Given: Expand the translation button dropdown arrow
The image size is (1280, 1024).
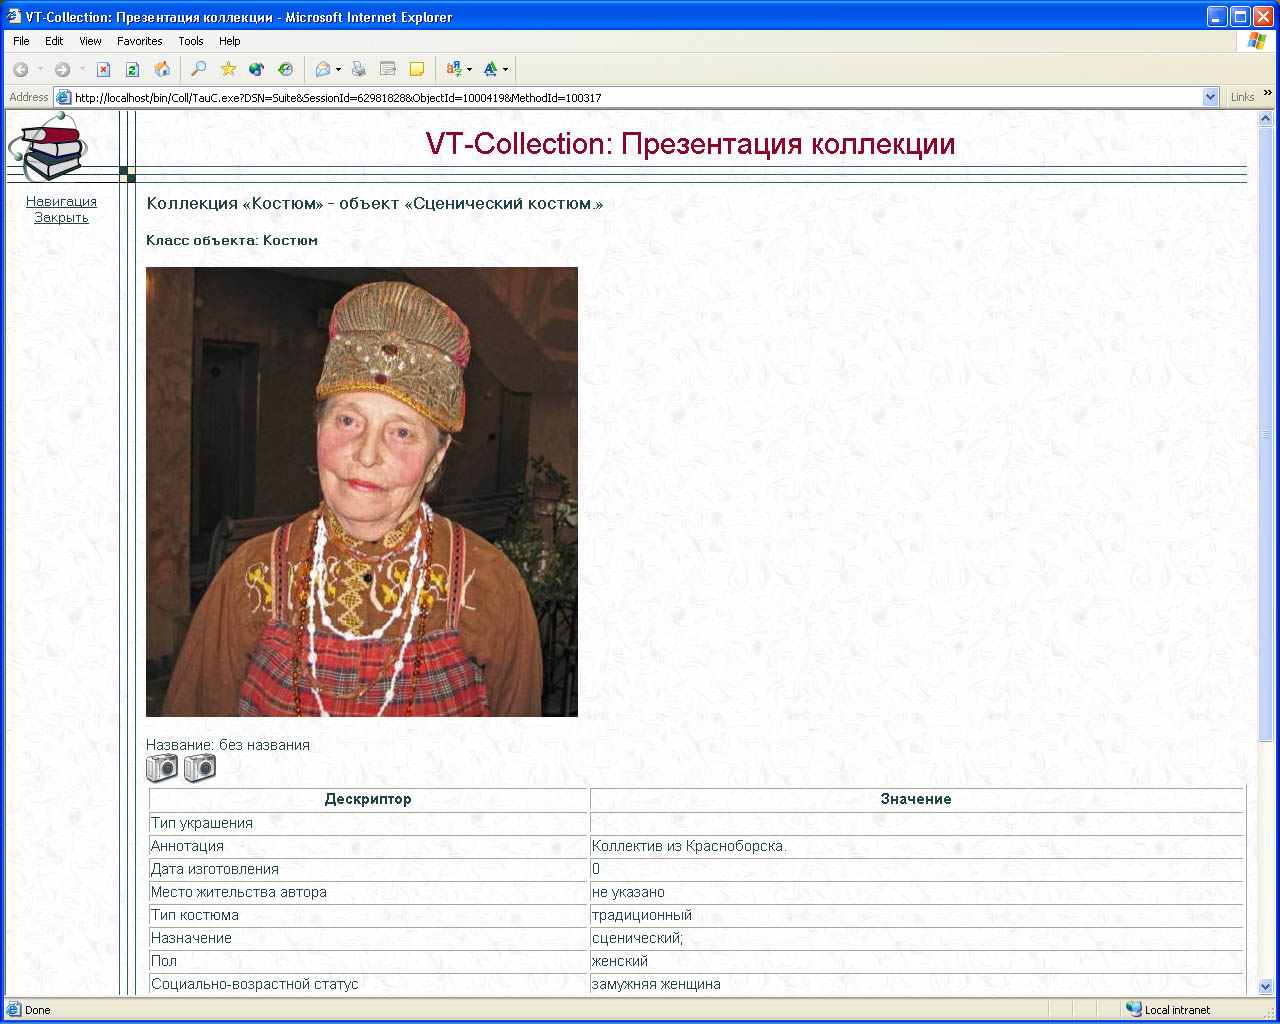Looking at the screenshot, I should (x=469, y=70).
